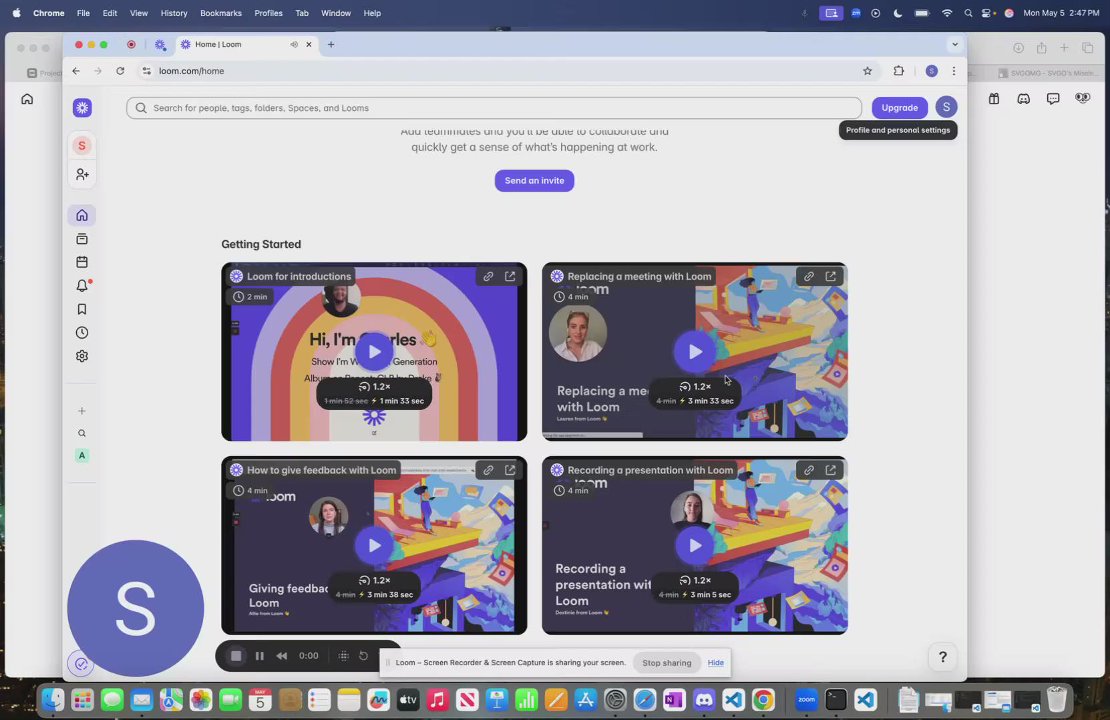Image resolution: width=1110 pixels, height=720 pixels.
Task: Copy link of Recording a presentation video
Action: (x=809, y=469)
